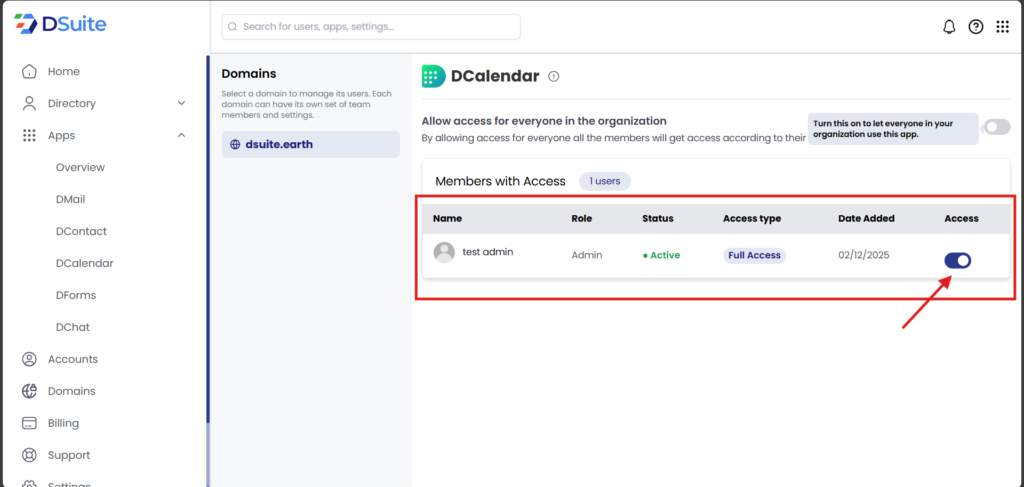
Task: Open the Support page in sidebar
Action: (68, 455)
